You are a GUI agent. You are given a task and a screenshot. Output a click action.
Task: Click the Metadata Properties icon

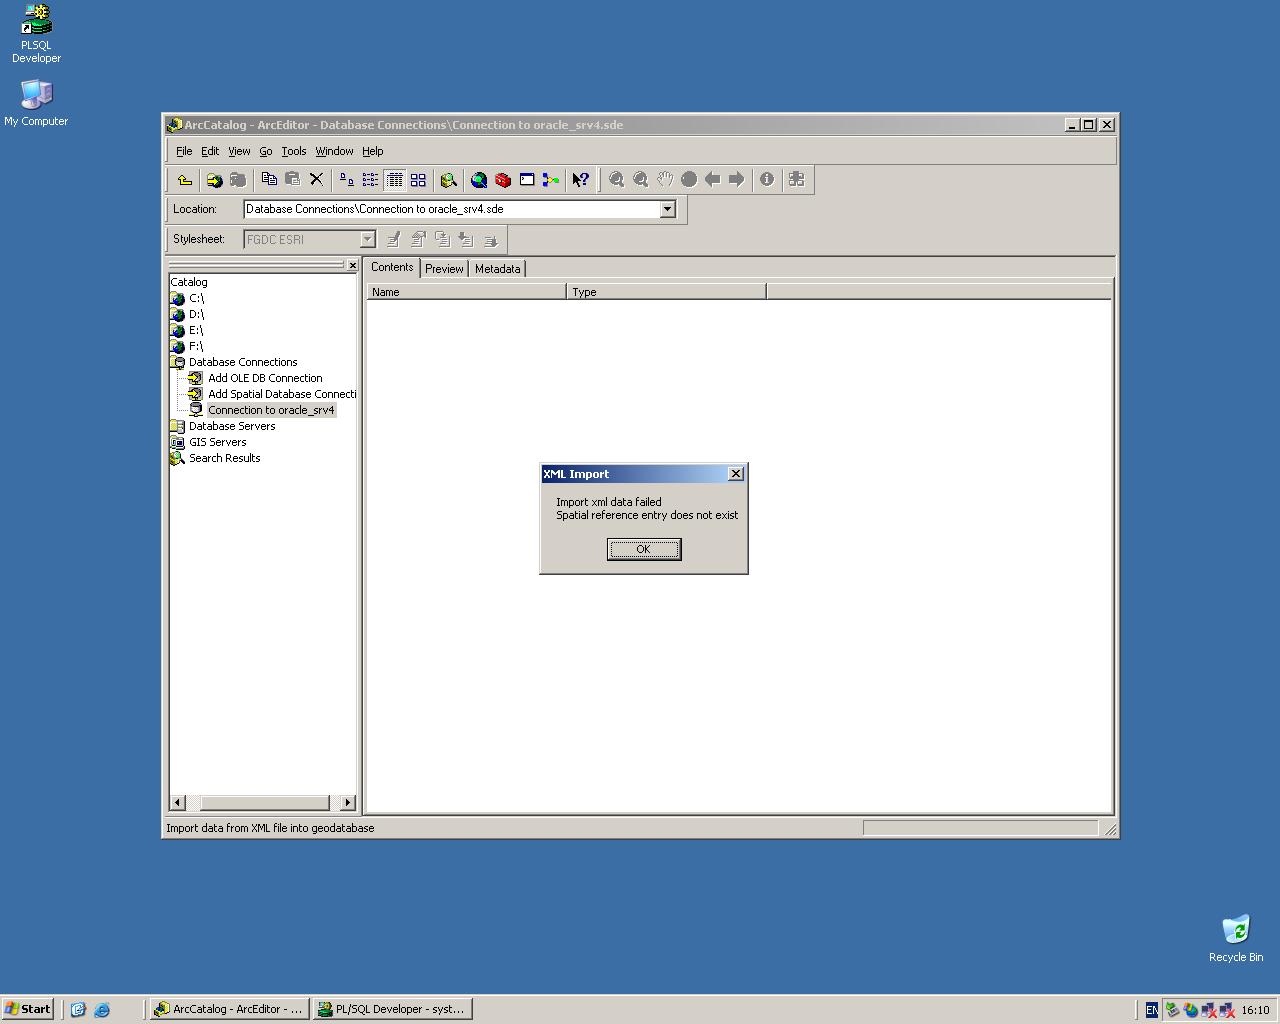(x=418, y=240)
